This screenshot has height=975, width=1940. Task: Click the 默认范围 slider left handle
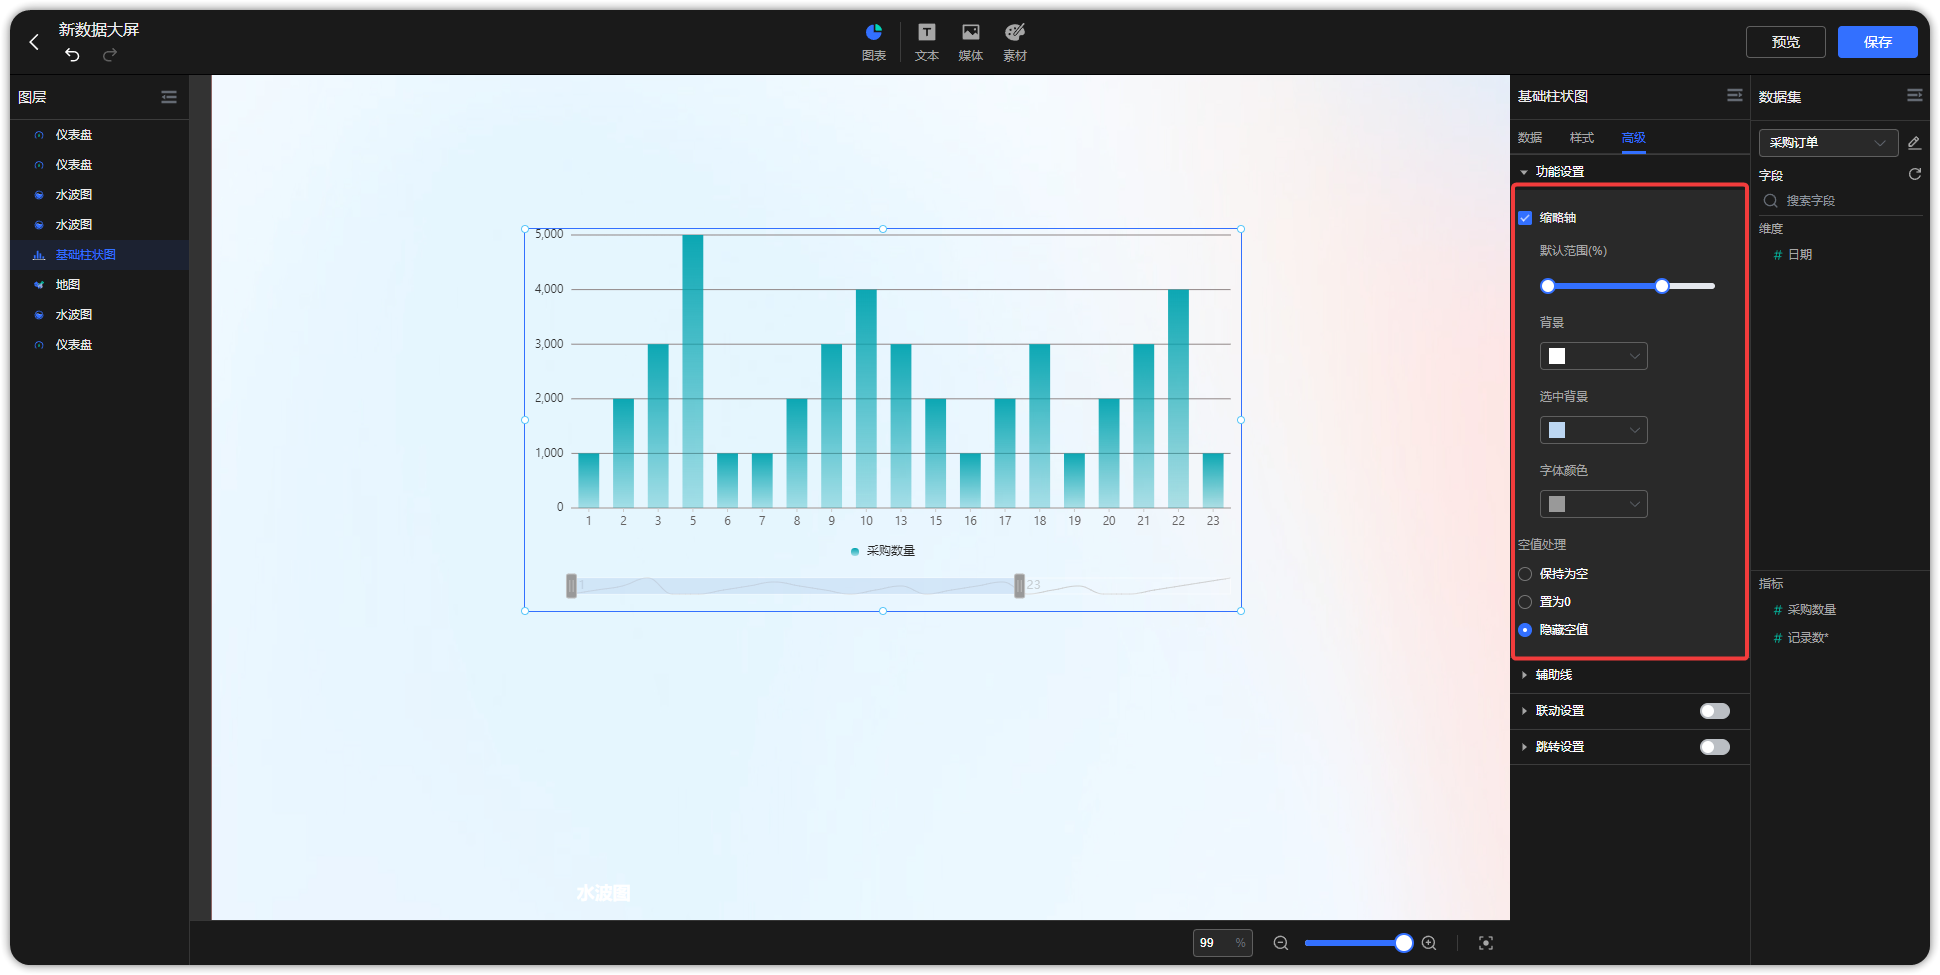[1548, 286]
